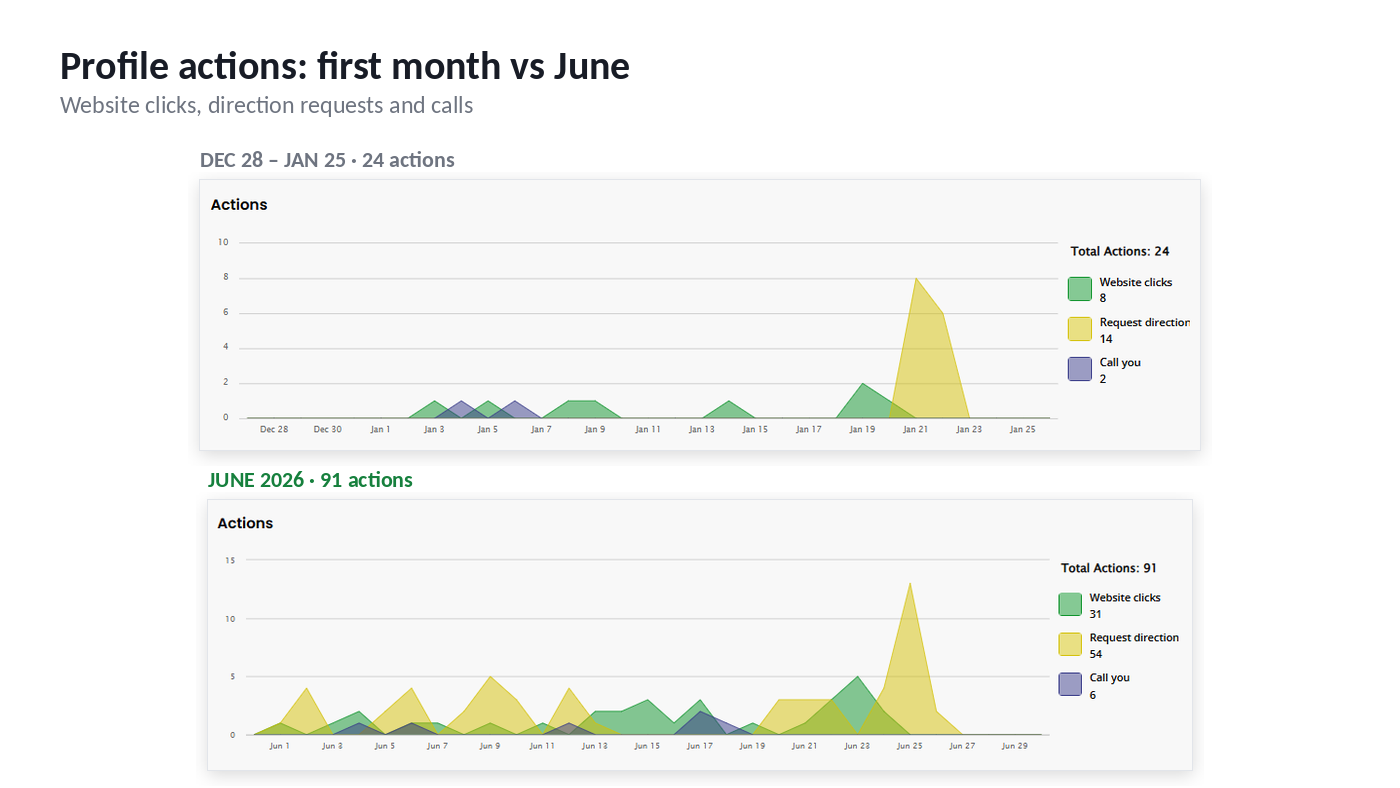
Task: Click the 'Request direction' legend text with value 14
Action: click(x=1145, y=323)
